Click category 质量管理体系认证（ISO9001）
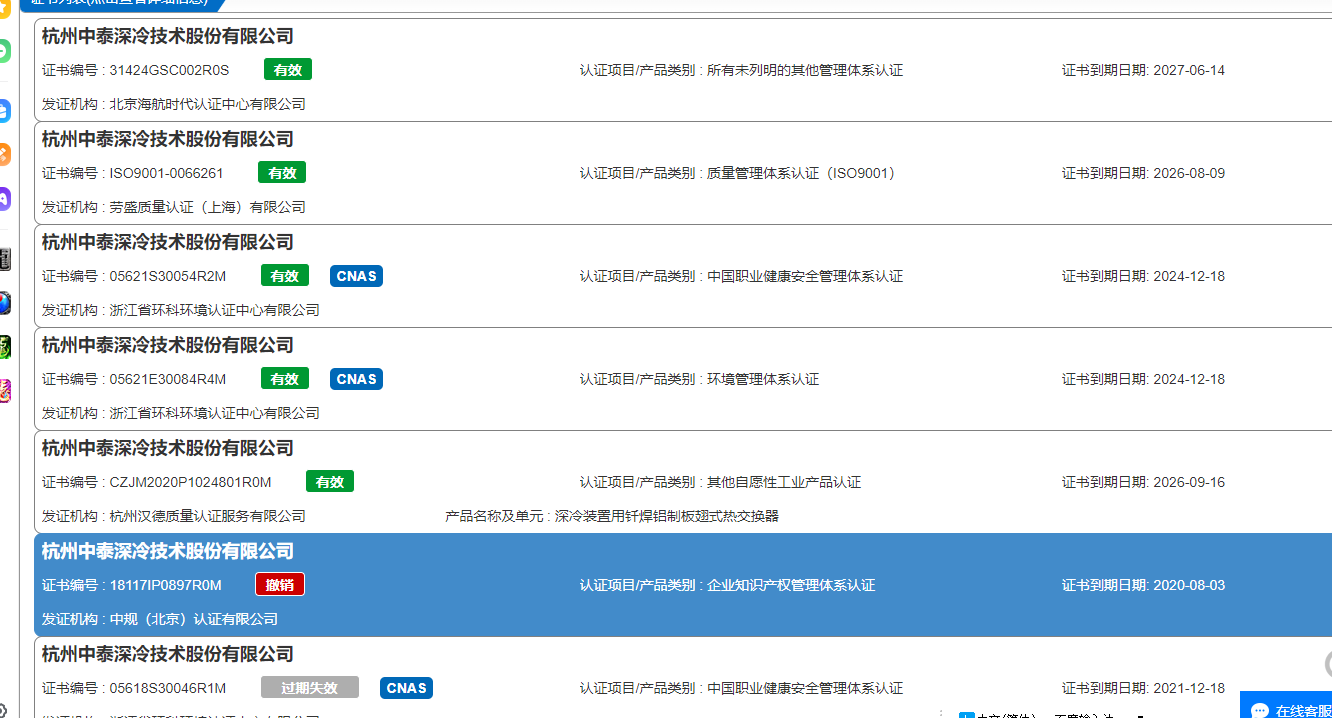Screen dimensions: 1332x718 tap(802, 173)
